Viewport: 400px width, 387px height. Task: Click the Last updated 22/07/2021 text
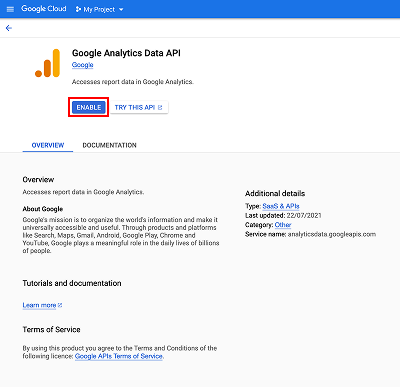(x=283, y=216)
